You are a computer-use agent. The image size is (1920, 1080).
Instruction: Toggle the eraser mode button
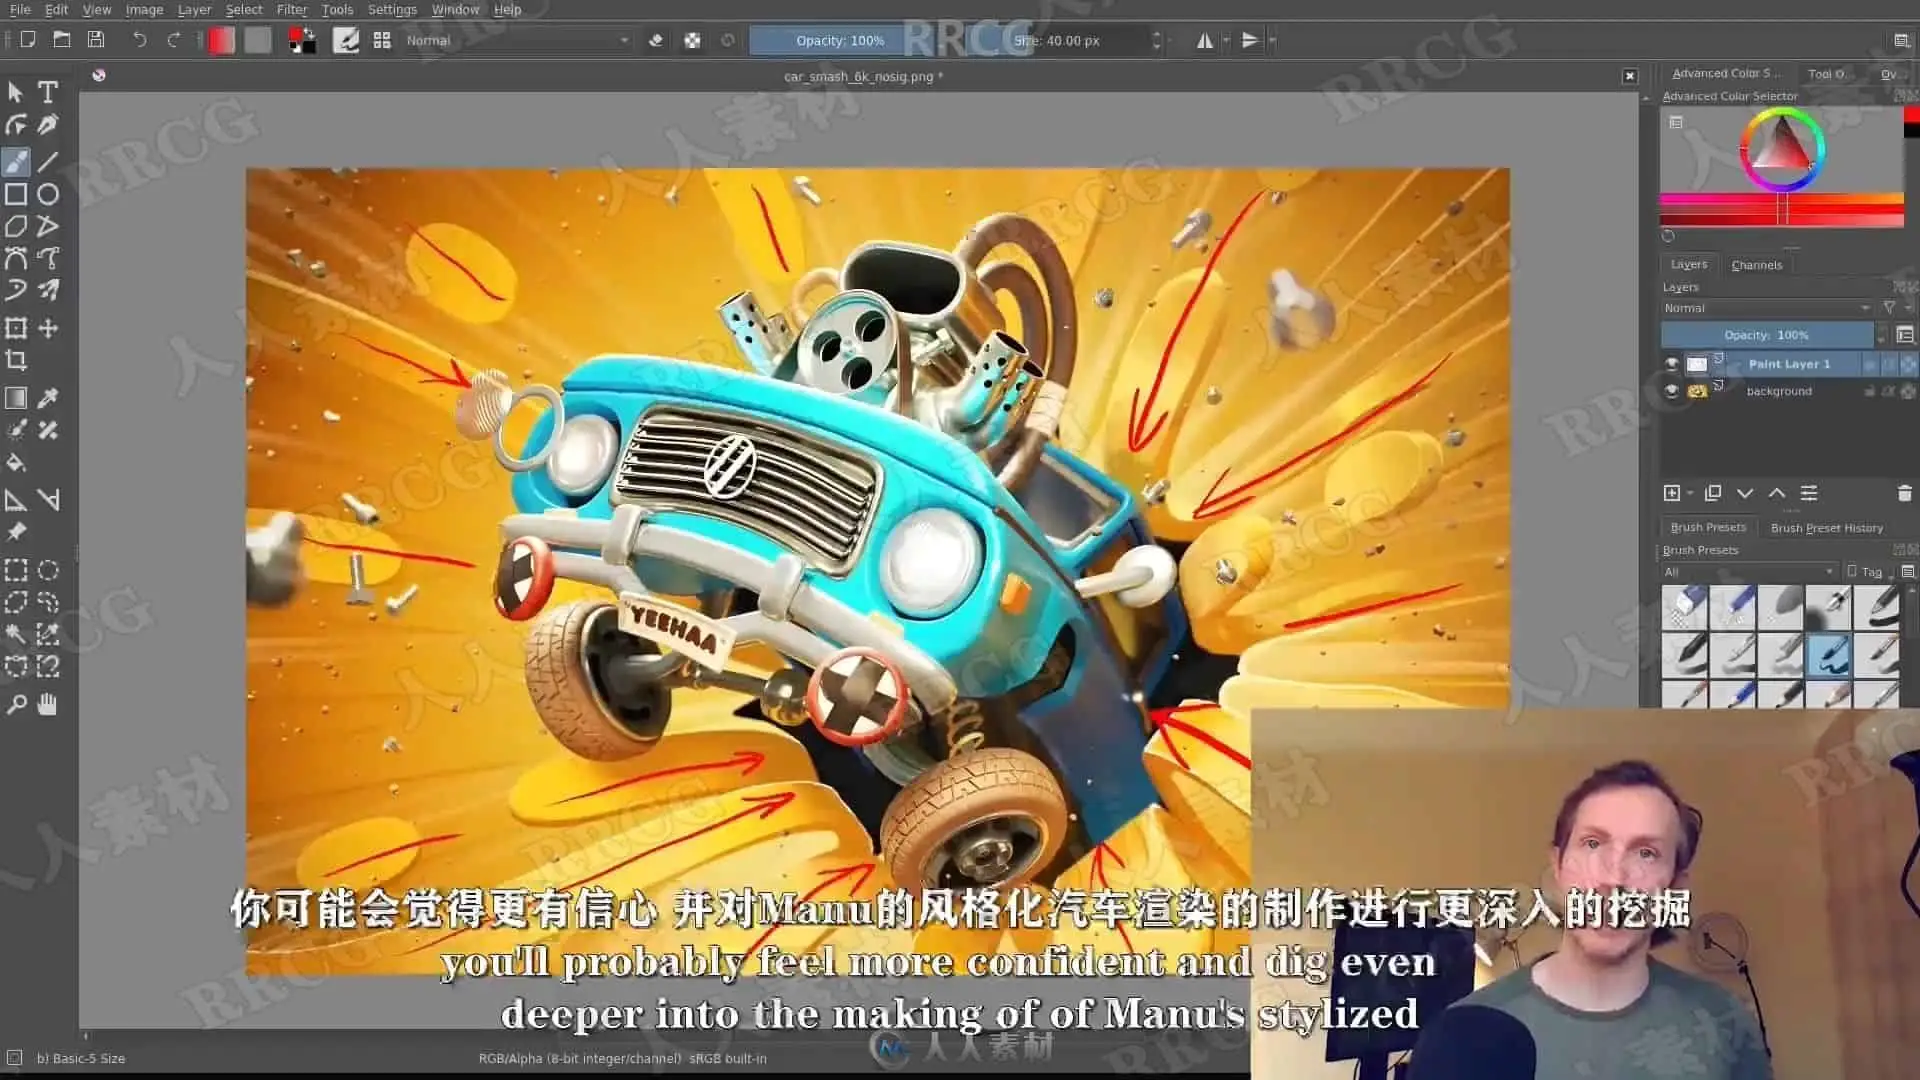pyautogui.click(x=656, y=41)
